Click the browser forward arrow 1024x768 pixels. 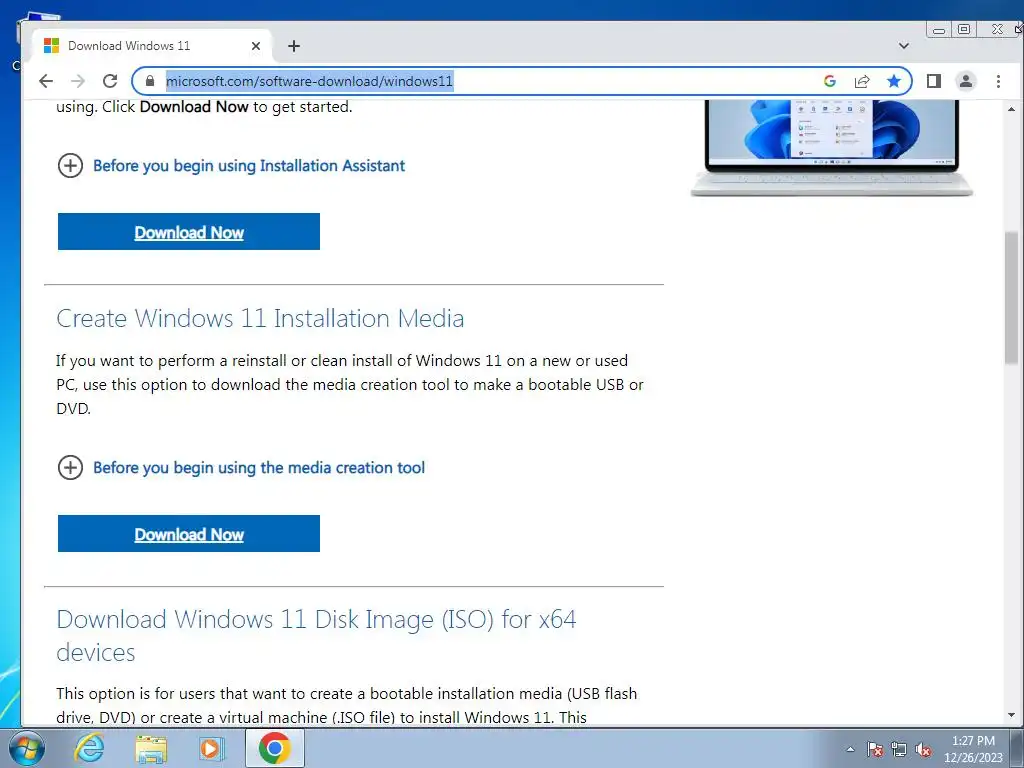(x=78, y=81)
